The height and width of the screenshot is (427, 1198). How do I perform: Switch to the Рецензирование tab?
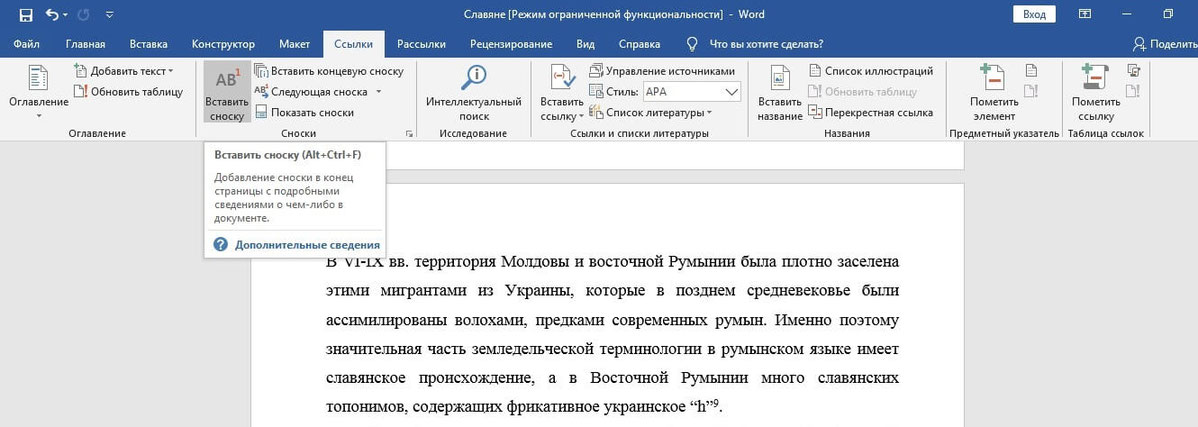point(511,44)
